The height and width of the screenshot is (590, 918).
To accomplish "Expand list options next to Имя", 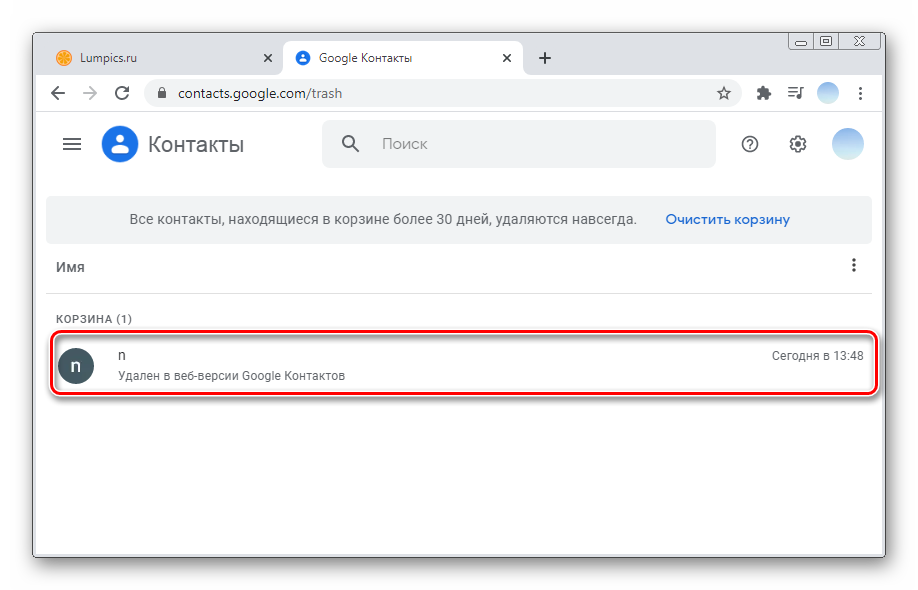I will [x=853, y=265].
